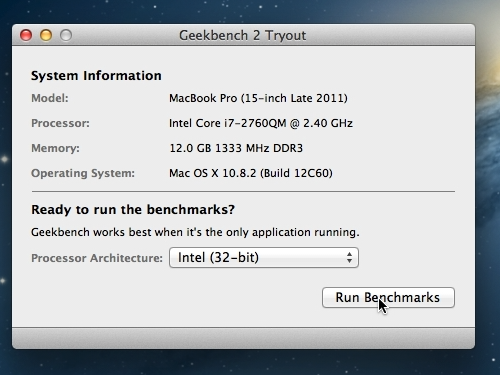Screen dimensions: 500x375
Task: Click the Processor Architecture: label
Action: [x=97, y=258]
